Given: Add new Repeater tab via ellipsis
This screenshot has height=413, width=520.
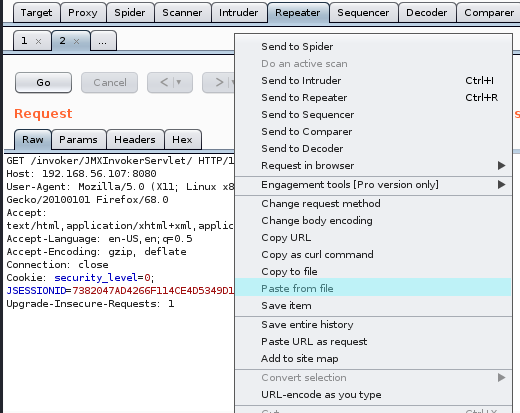Looking at the screenshot, I should (103, 41).
